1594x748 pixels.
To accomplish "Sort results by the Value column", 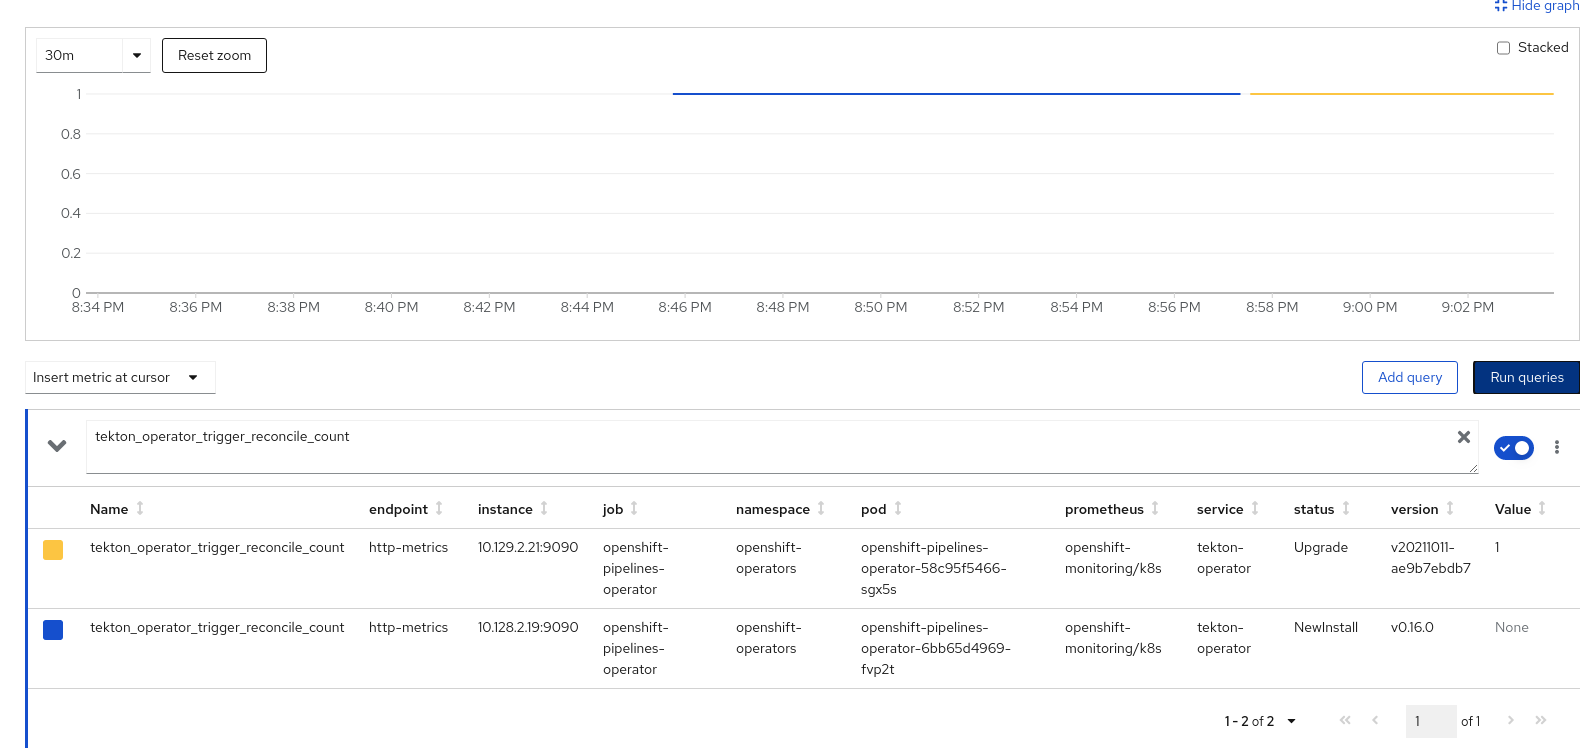I will [x=1513, y=509].
